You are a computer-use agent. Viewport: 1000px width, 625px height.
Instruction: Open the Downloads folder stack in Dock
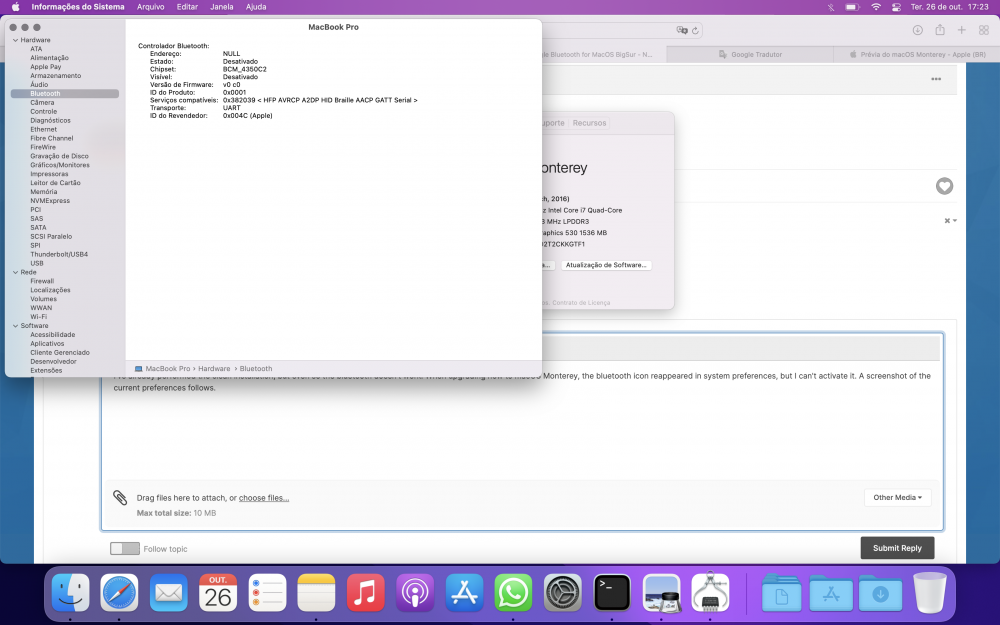coord(880,592)
